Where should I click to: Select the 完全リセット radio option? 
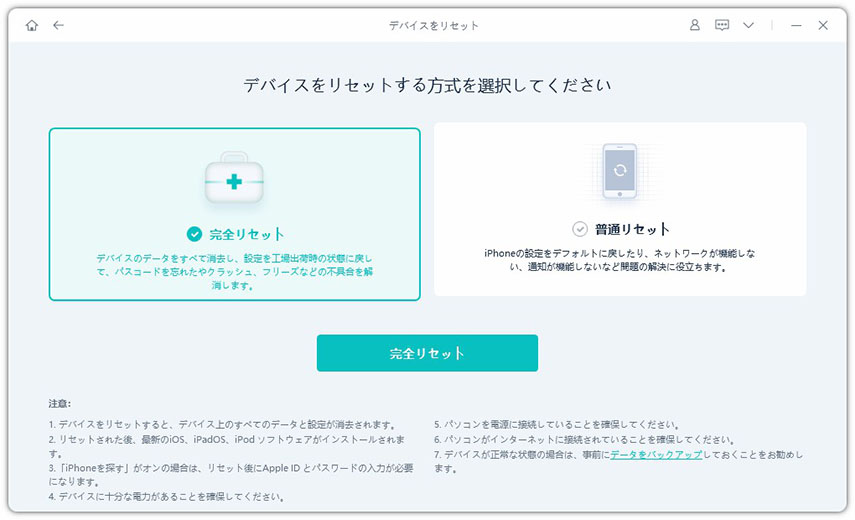(194, 234)
